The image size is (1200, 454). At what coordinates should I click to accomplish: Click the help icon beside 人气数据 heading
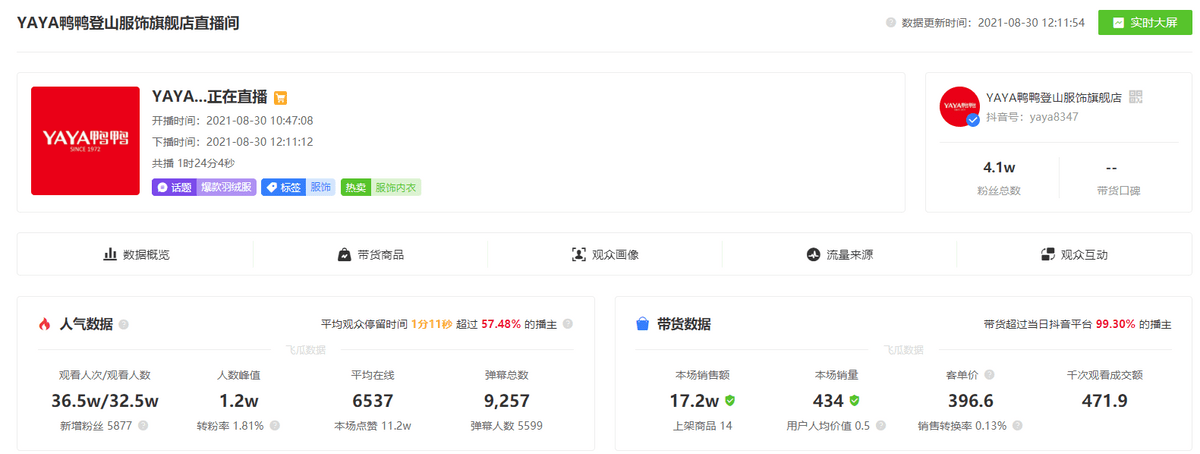[124, 324]
